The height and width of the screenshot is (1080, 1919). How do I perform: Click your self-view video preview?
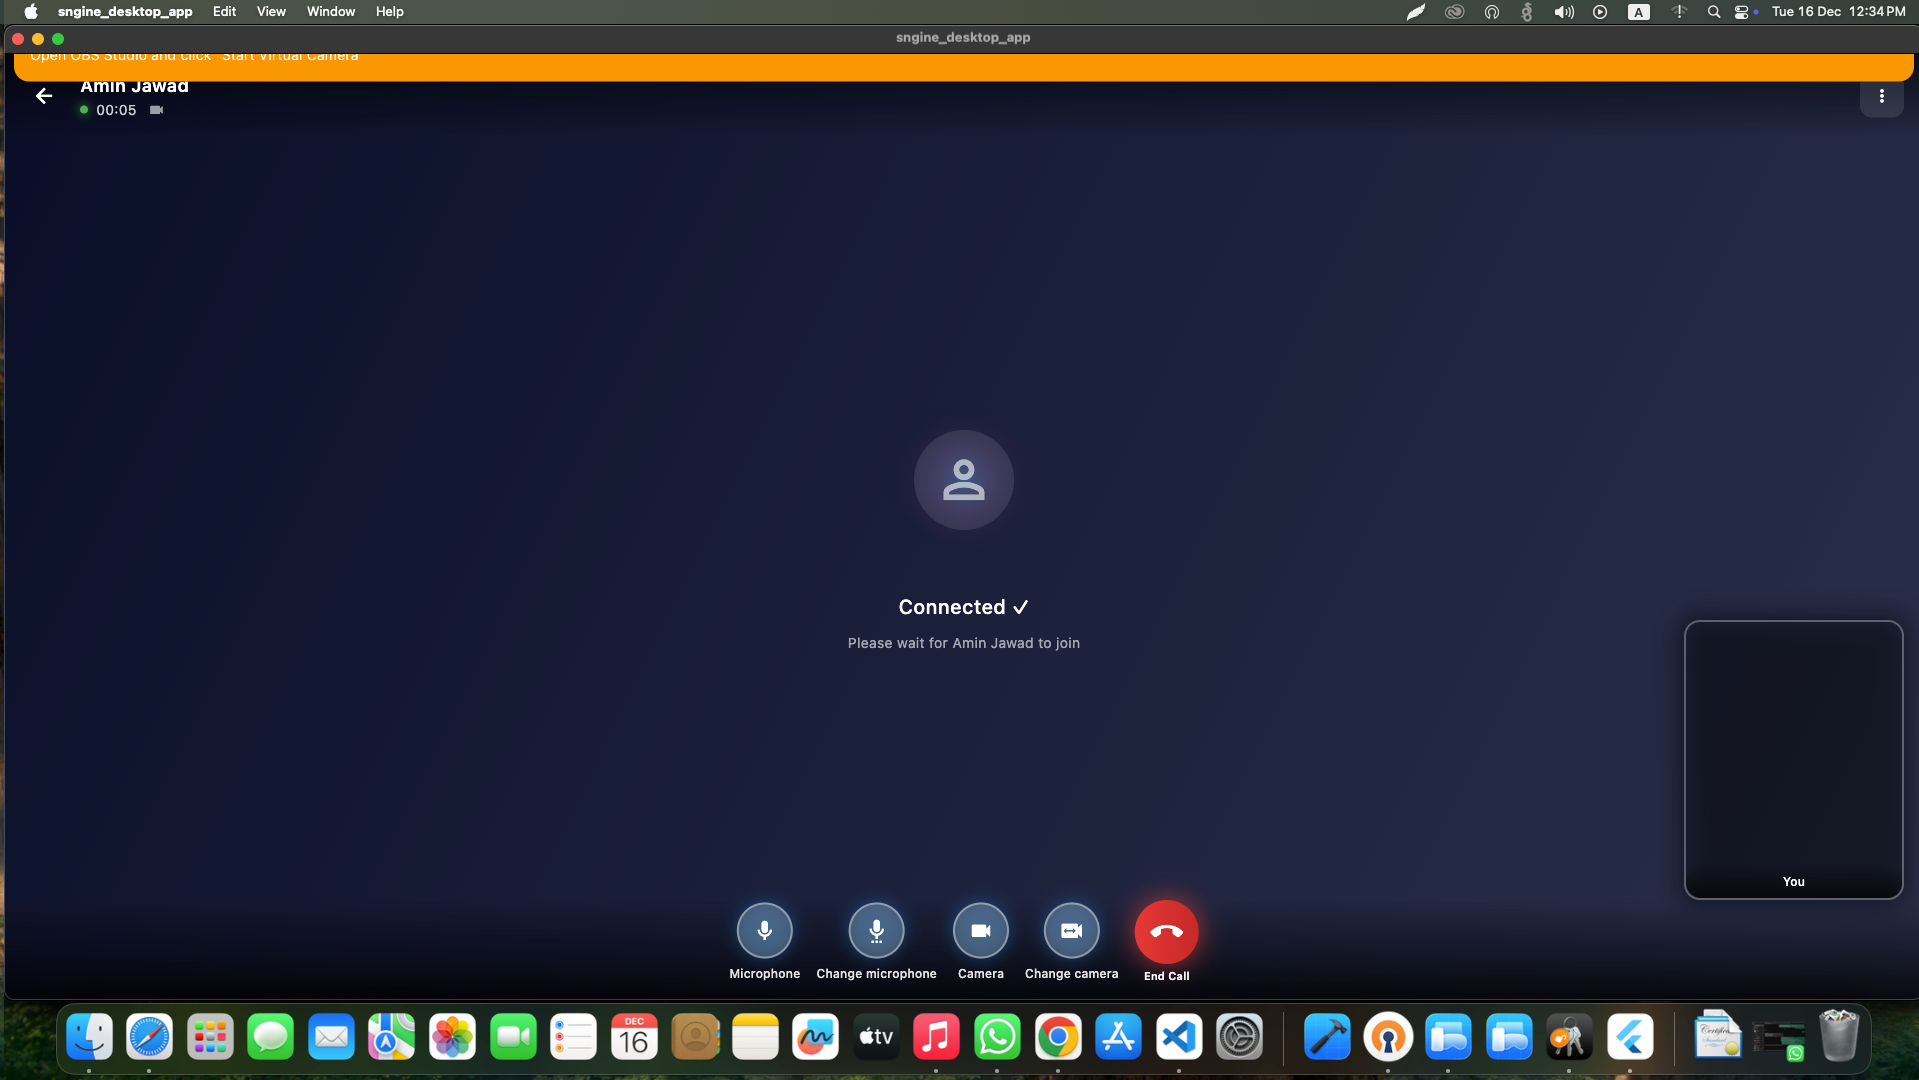pyautogui.click(x=1793, y=758)
